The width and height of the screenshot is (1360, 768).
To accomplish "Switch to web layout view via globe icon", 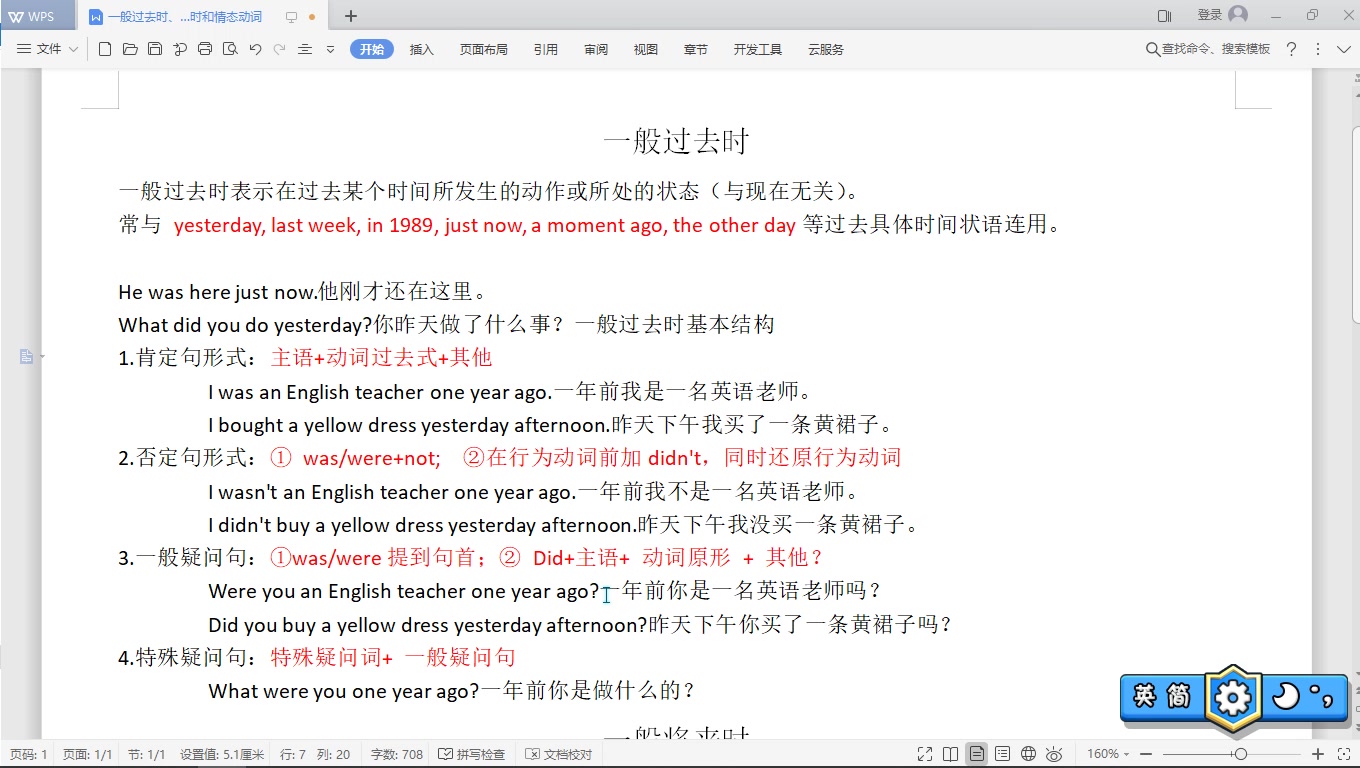I will coord(1028,754).
